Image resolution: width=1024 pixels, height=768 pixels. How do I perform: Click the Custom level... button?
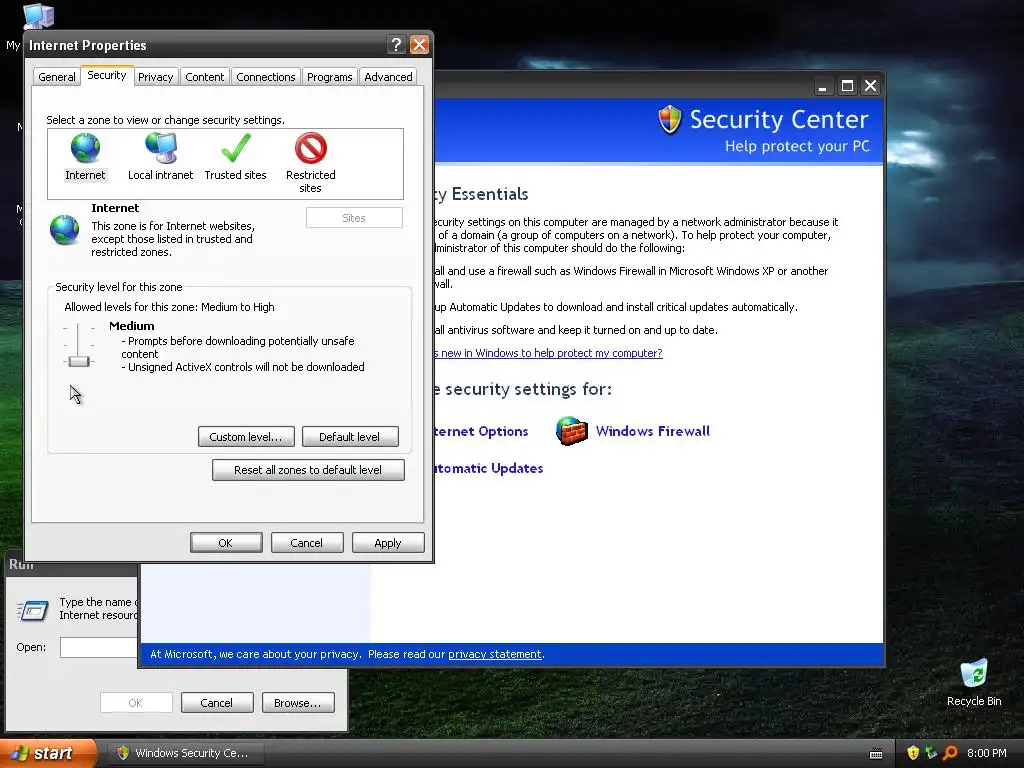click(x=246, y=437)
